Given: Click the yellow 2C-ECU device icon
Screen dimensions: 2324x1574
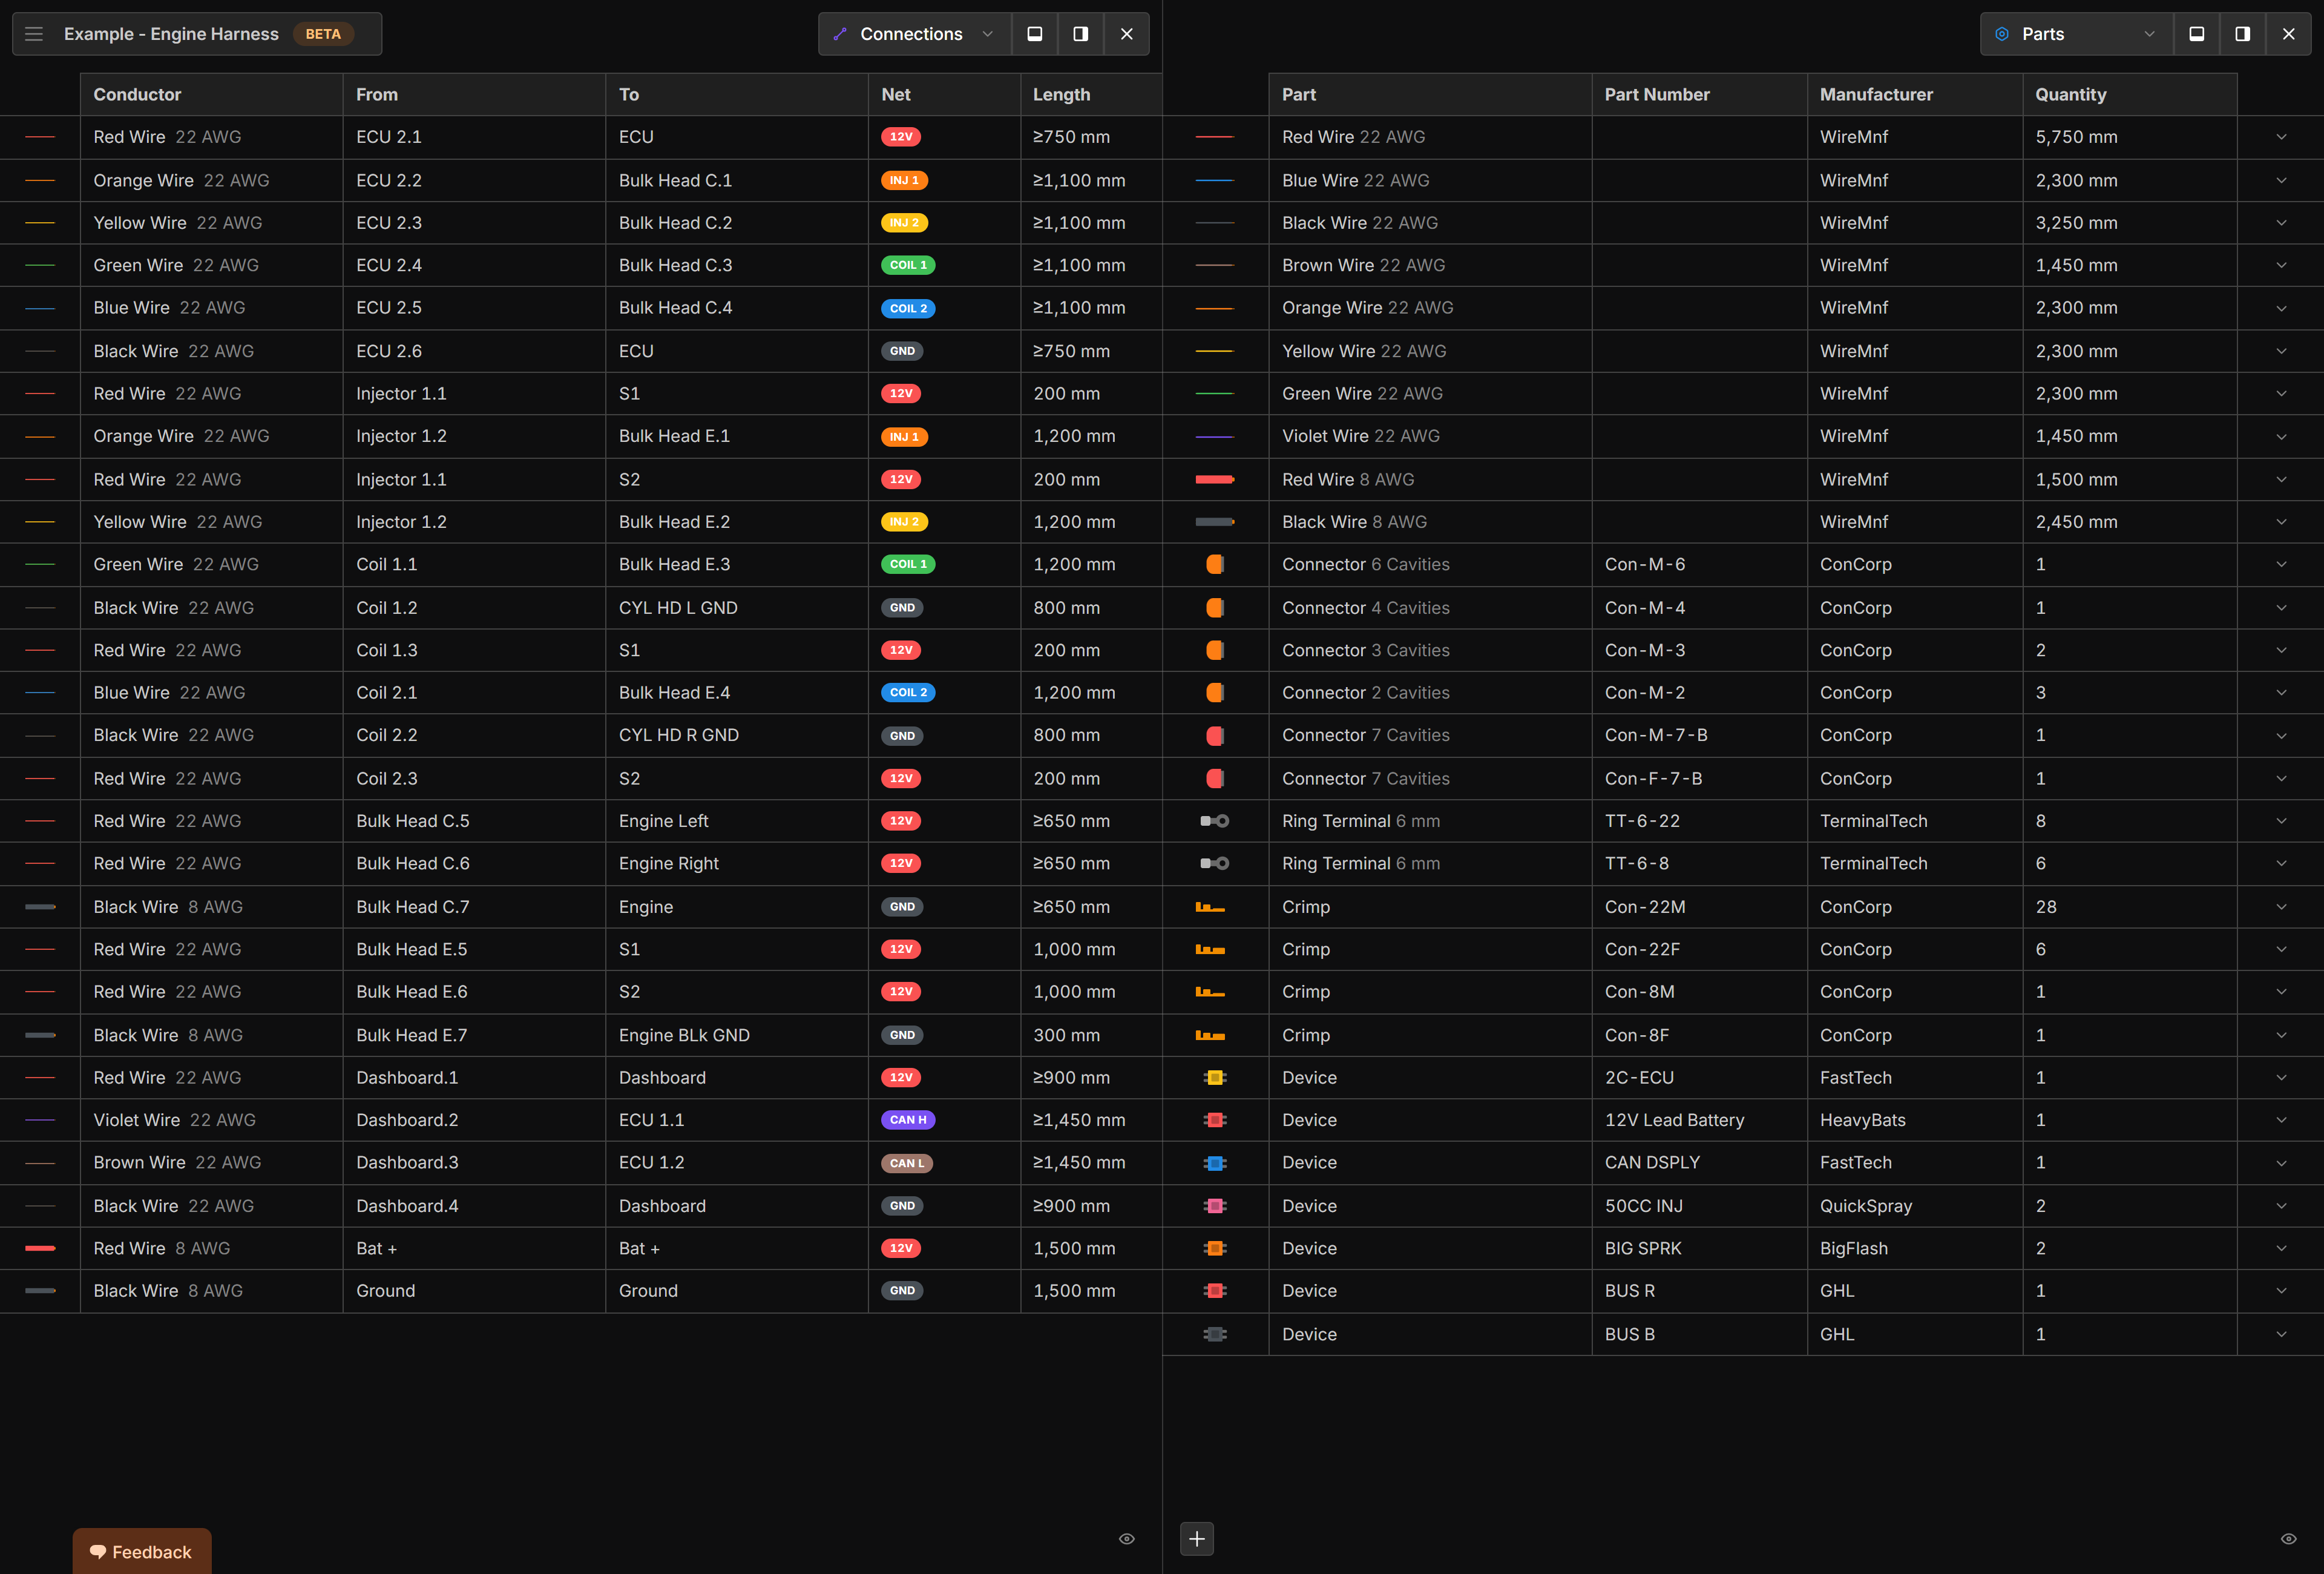Looking at the screenshot, I should point(1215,1078).
